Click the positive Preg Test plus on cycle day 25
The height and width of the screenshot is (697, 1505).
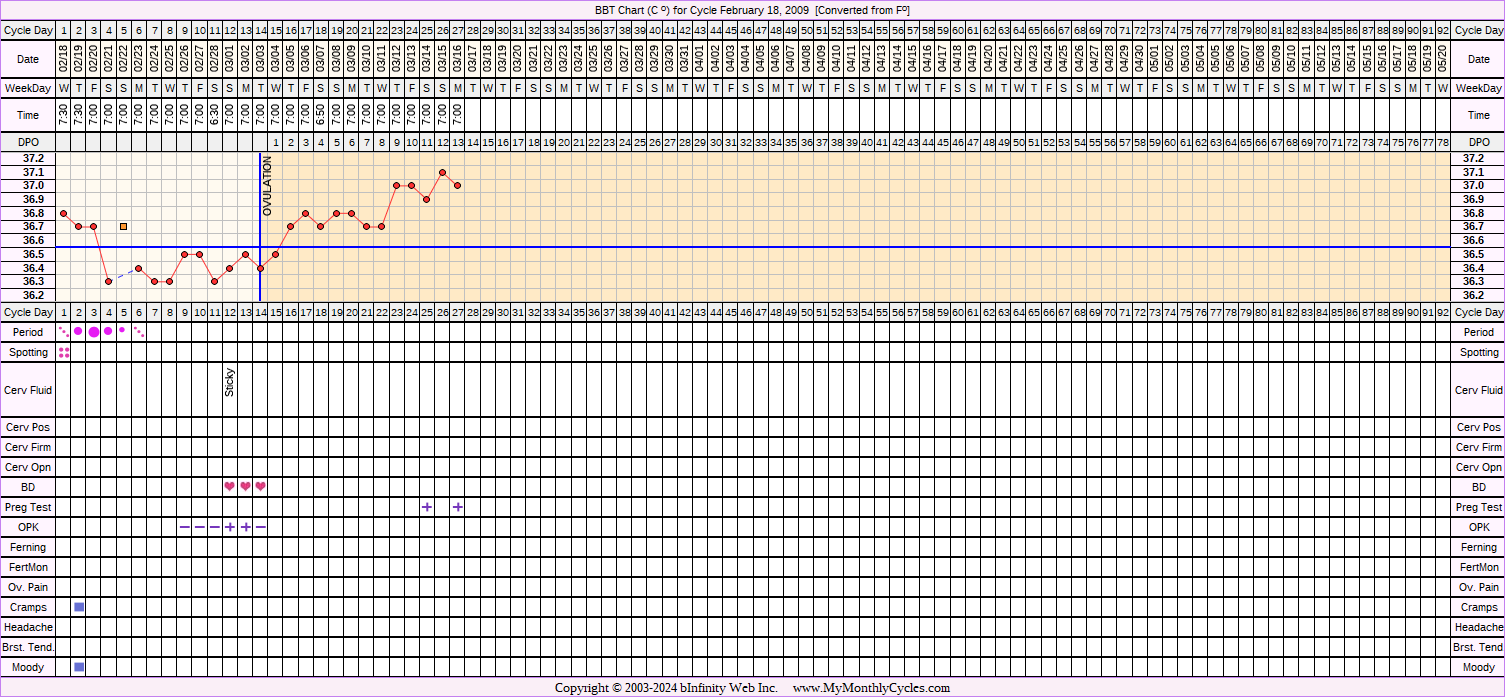(x=427, y=507)
